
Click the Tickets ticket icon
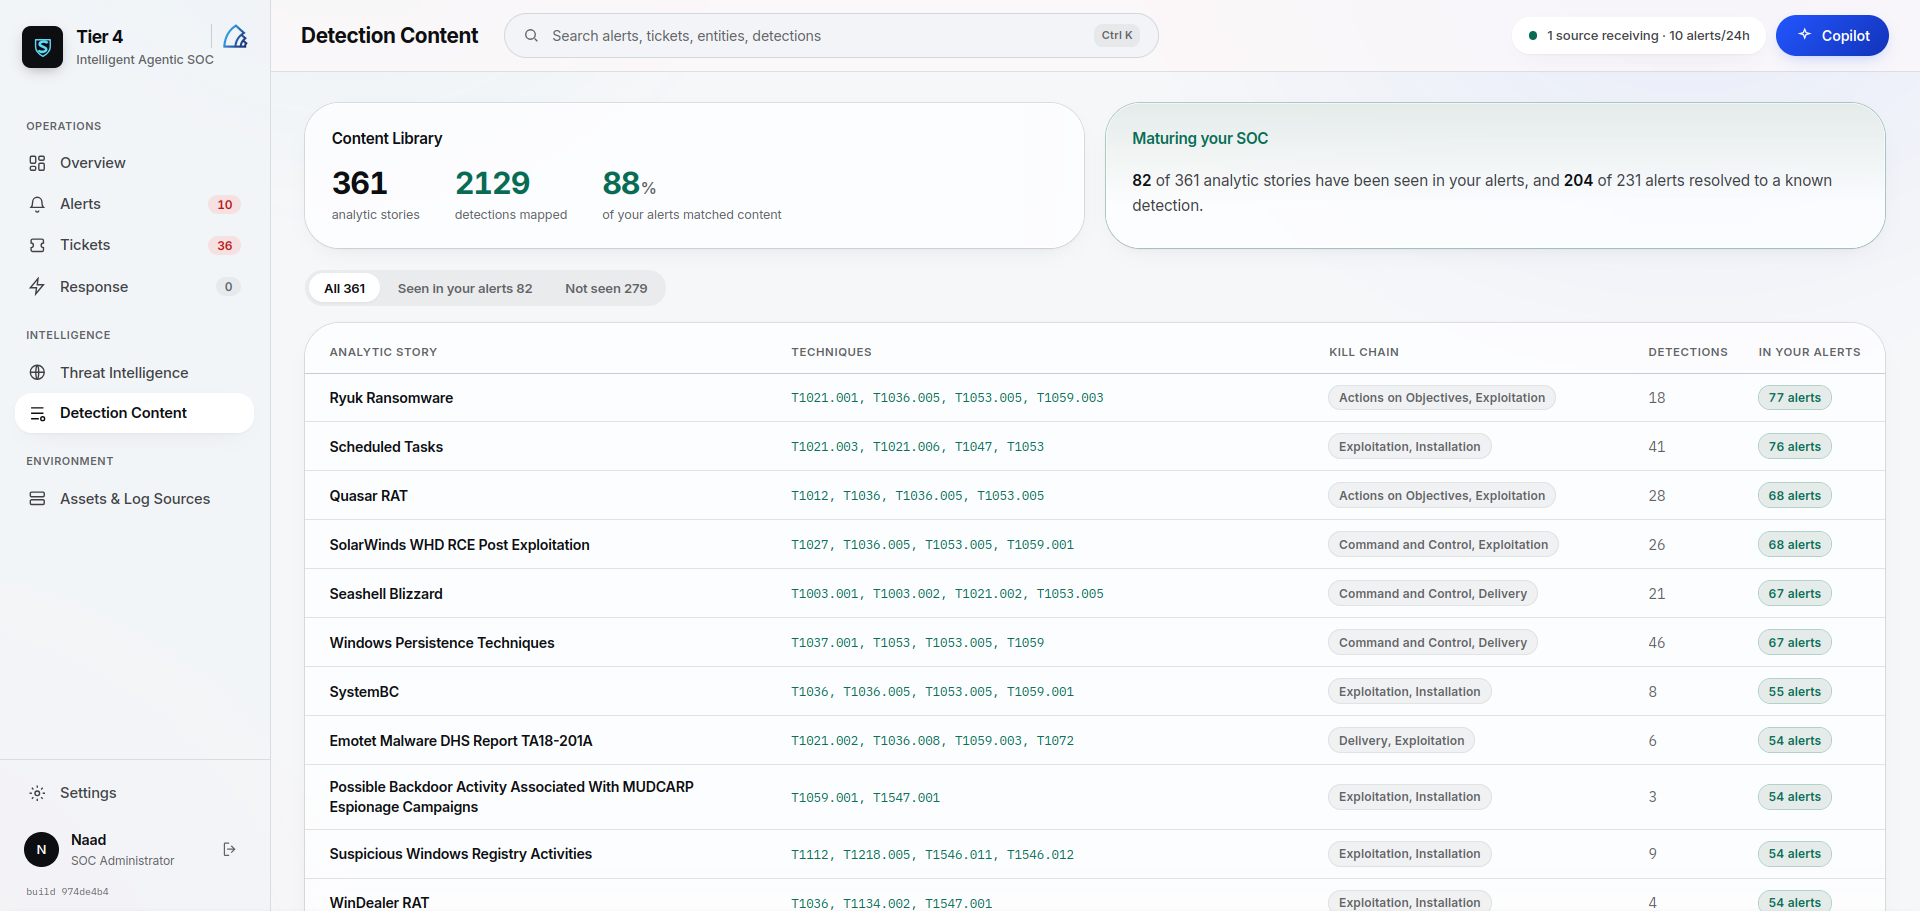click(37, 245)
